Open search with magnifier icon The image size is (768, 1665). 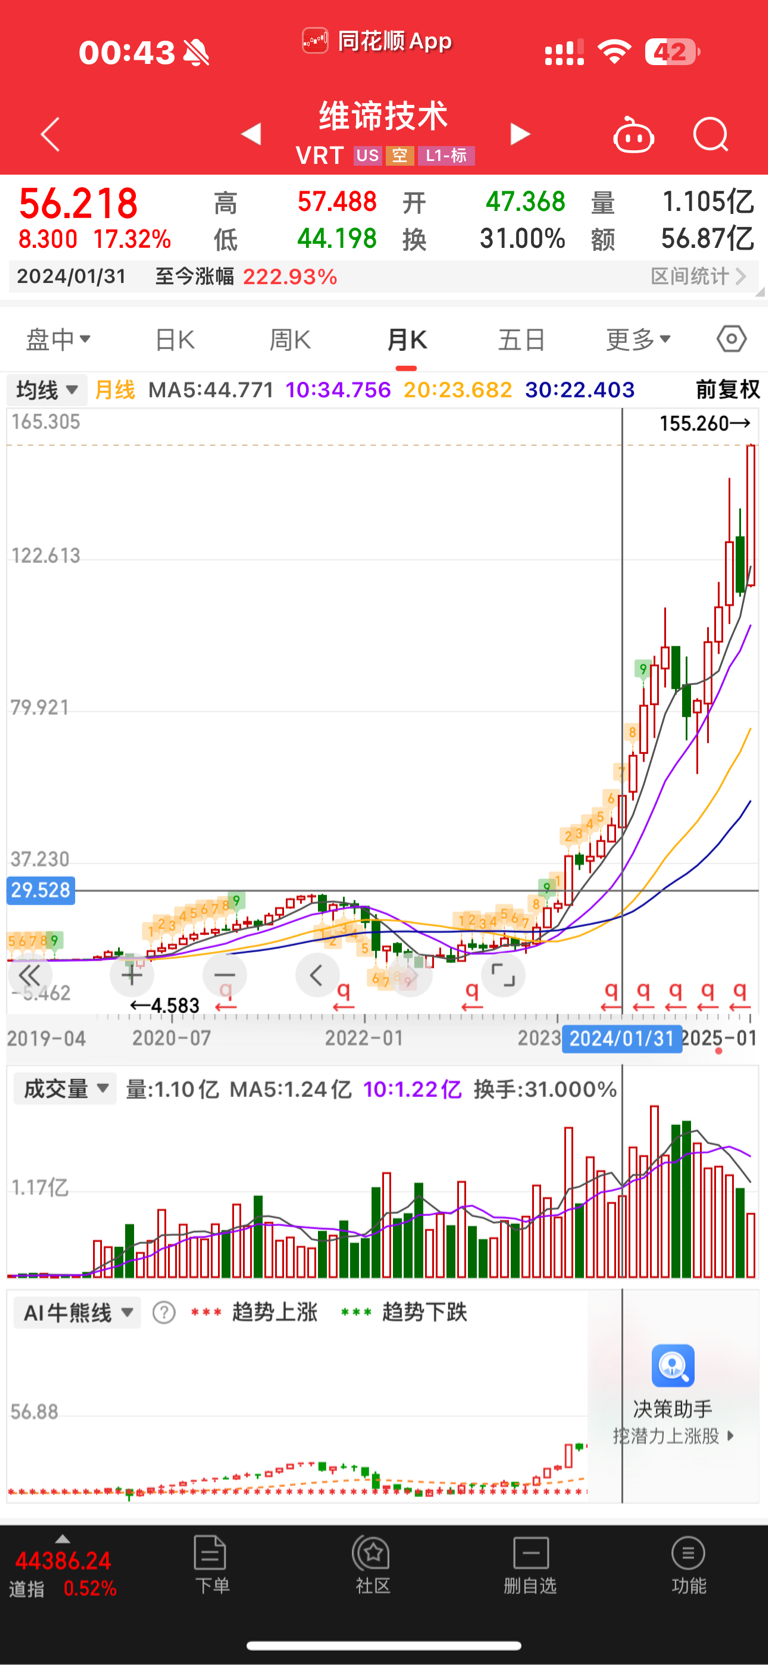pos(711,134)
